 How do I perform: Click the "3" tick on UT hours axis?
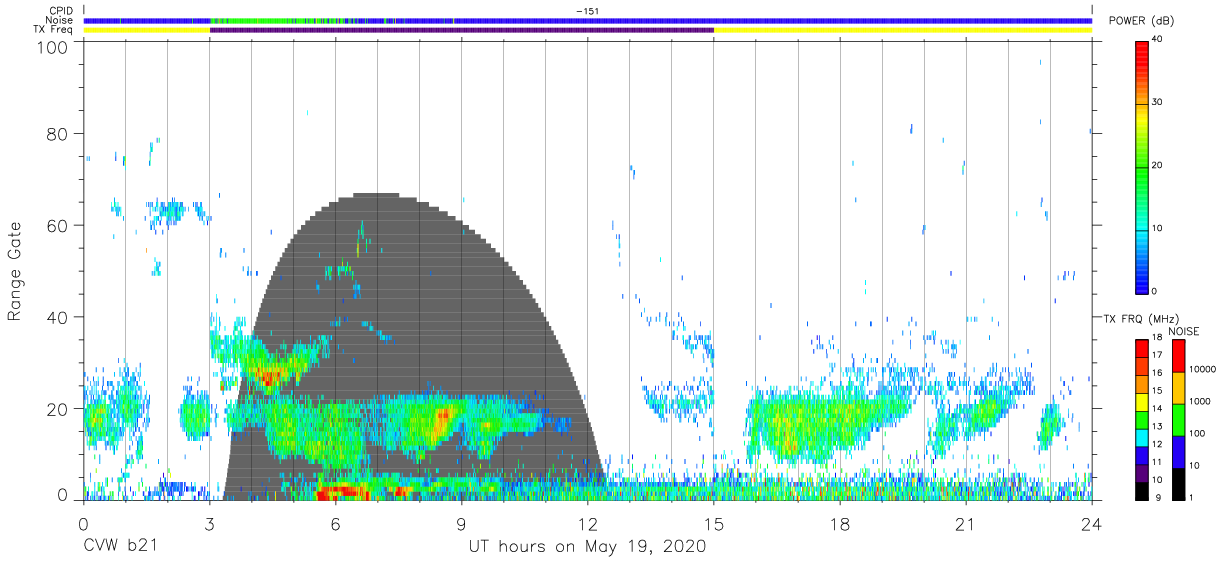209,525
